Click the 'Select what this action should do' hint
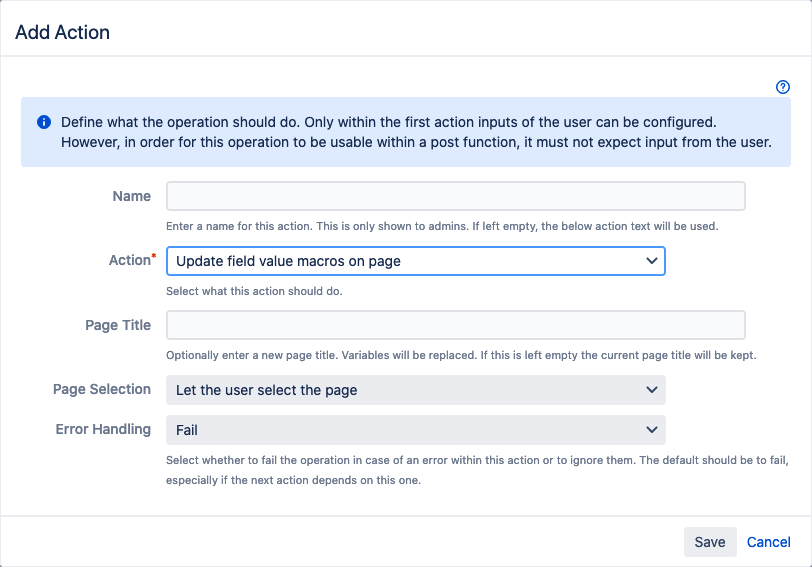The height and width of the screenshot is (567, 812). point(254,291)
